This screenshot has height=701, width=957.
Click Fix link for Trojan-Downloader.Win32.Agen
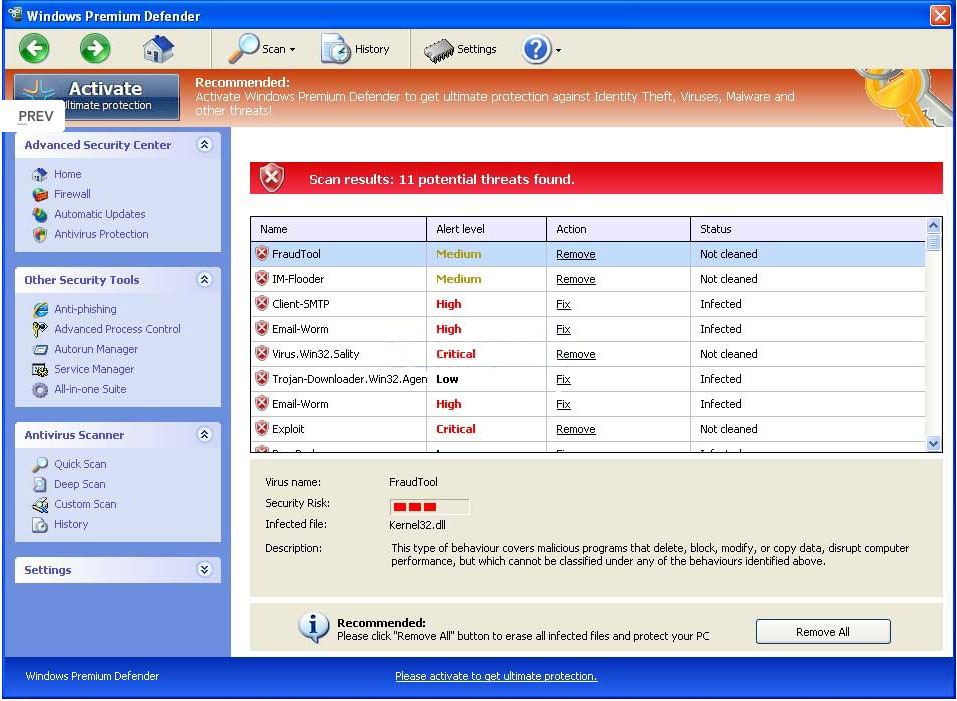pyautogui.click(x=563, y=379)
